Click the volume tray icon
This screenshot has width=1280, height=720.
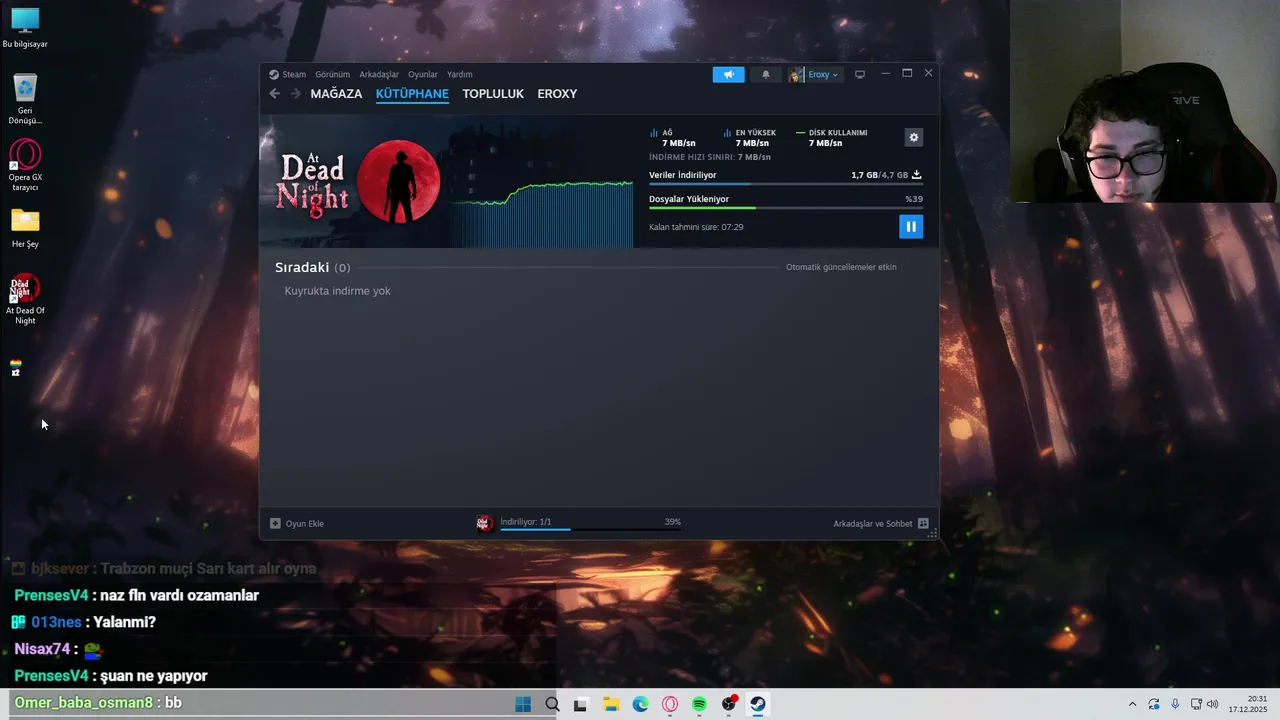point(1213,704)
